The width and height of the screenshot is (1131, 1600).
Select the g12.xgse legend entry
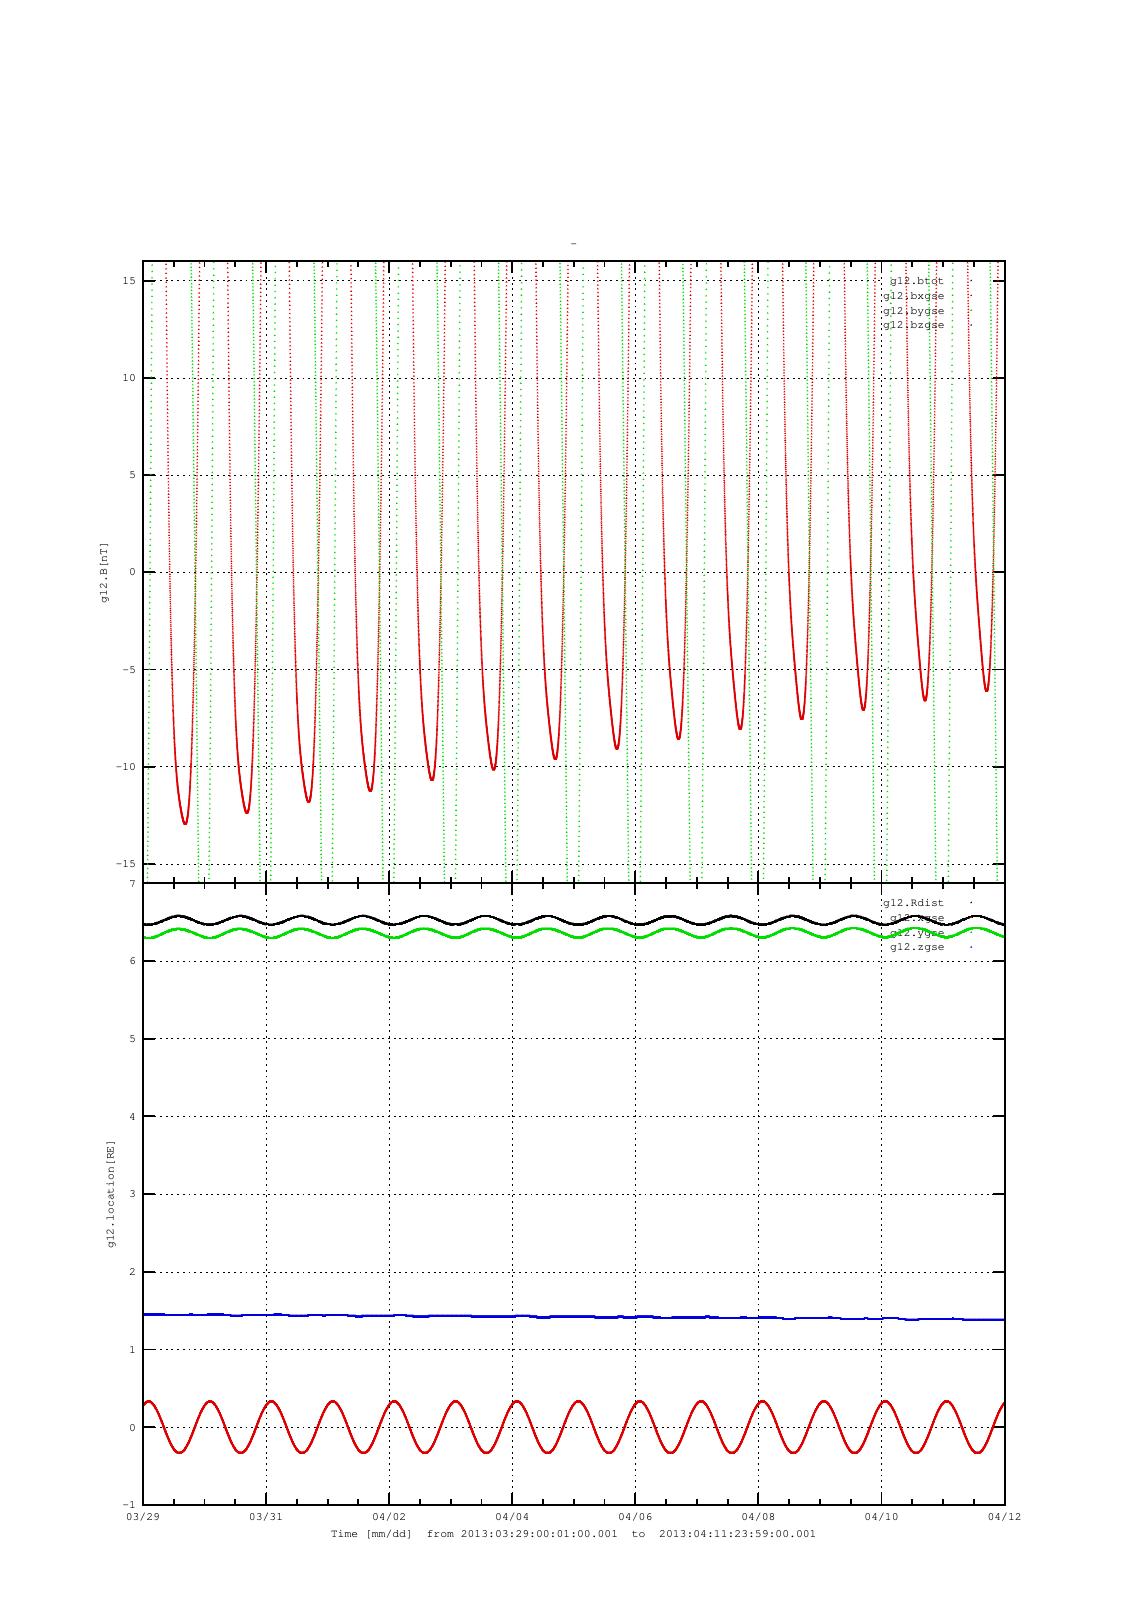pyautogui.click(x=916, y=918)
